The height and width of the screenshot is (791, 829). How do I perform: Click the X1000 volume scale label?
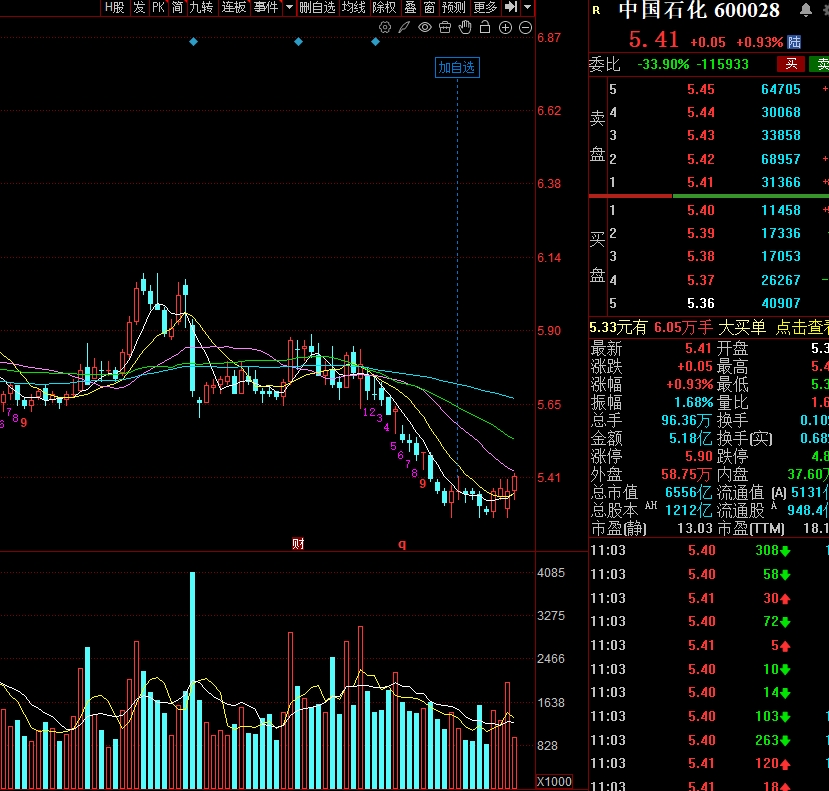[x=554, y=781]
